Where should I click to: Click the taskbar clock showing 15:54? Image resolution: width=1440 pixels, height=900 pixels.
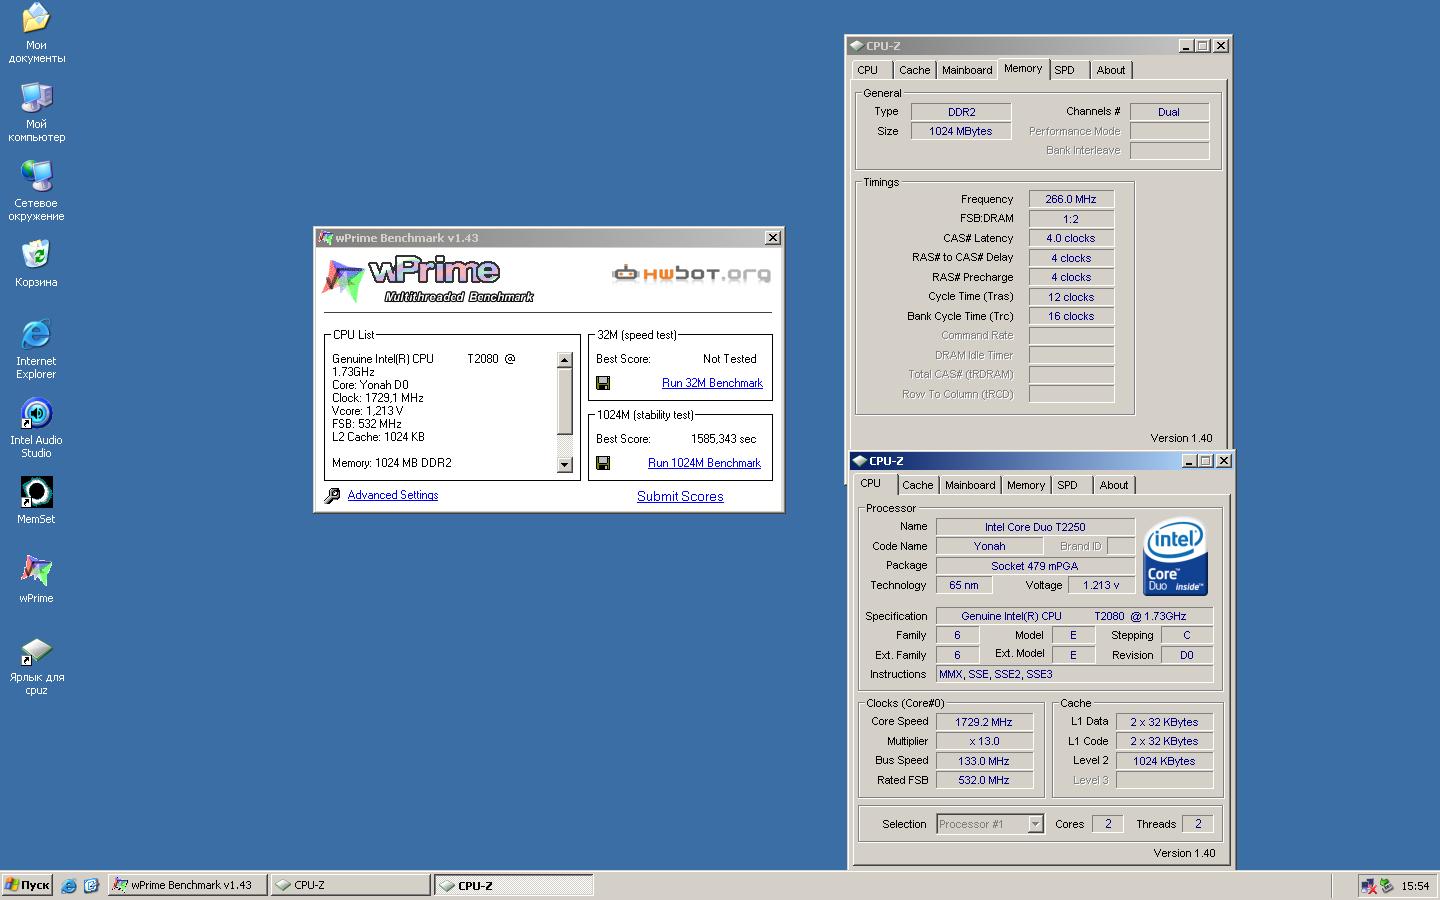[x=1415, y=885]
